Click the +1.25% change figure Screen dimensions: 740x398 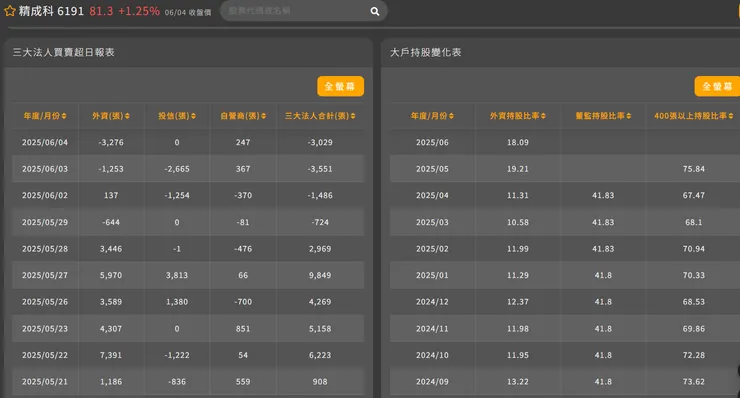pyautogui.click(x=139, y=11)
